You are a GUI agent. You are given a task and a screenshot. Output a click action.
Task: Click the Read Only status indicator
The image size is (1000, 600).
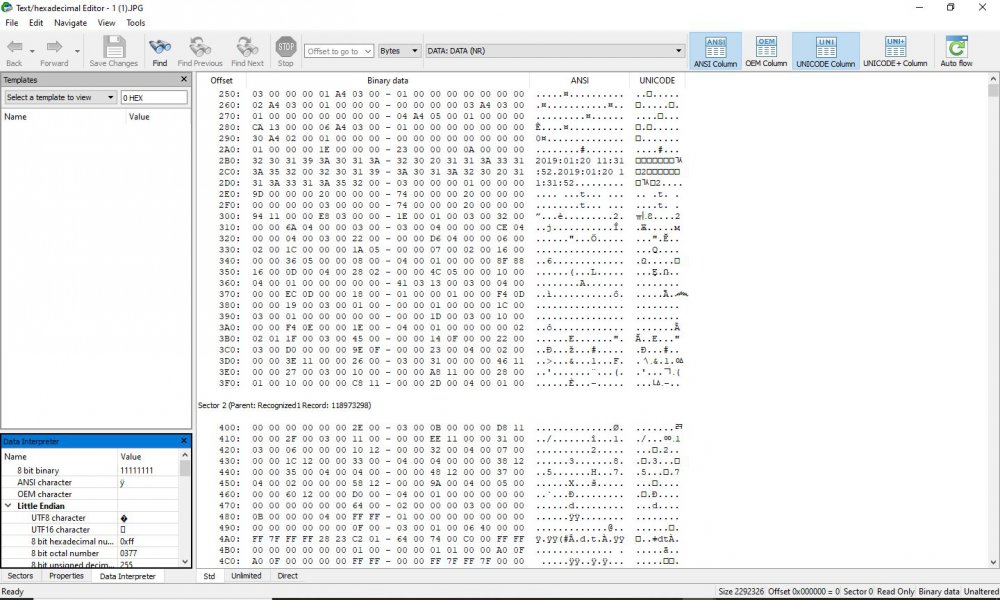pyautogui.click(x=895, y=592)
